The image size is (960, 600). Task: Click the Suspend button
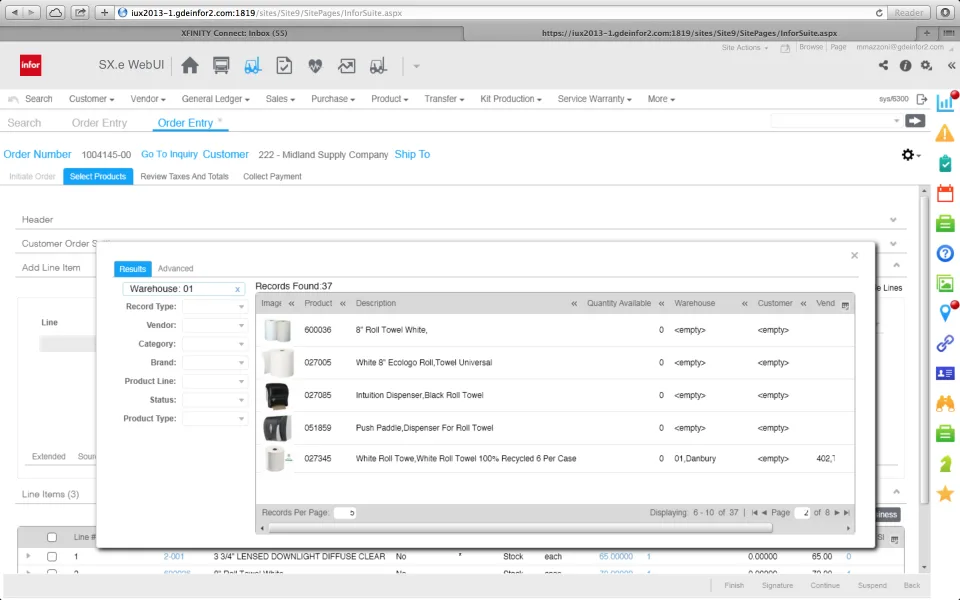click(x=872, y=585)
